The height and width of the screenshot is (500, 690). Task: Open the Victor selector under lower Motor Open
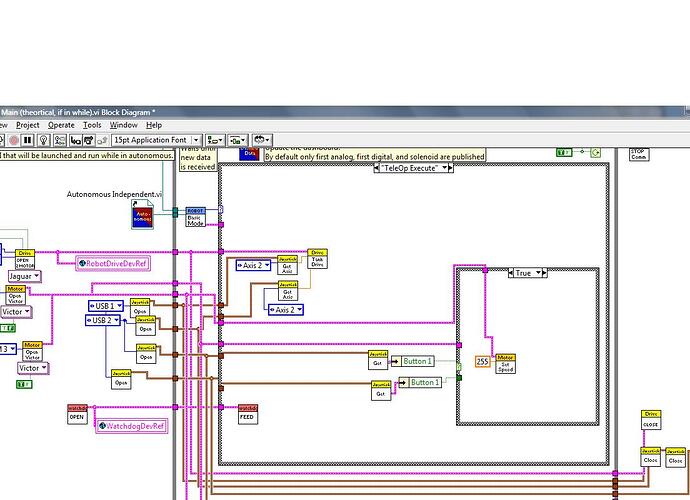(33, 368)
